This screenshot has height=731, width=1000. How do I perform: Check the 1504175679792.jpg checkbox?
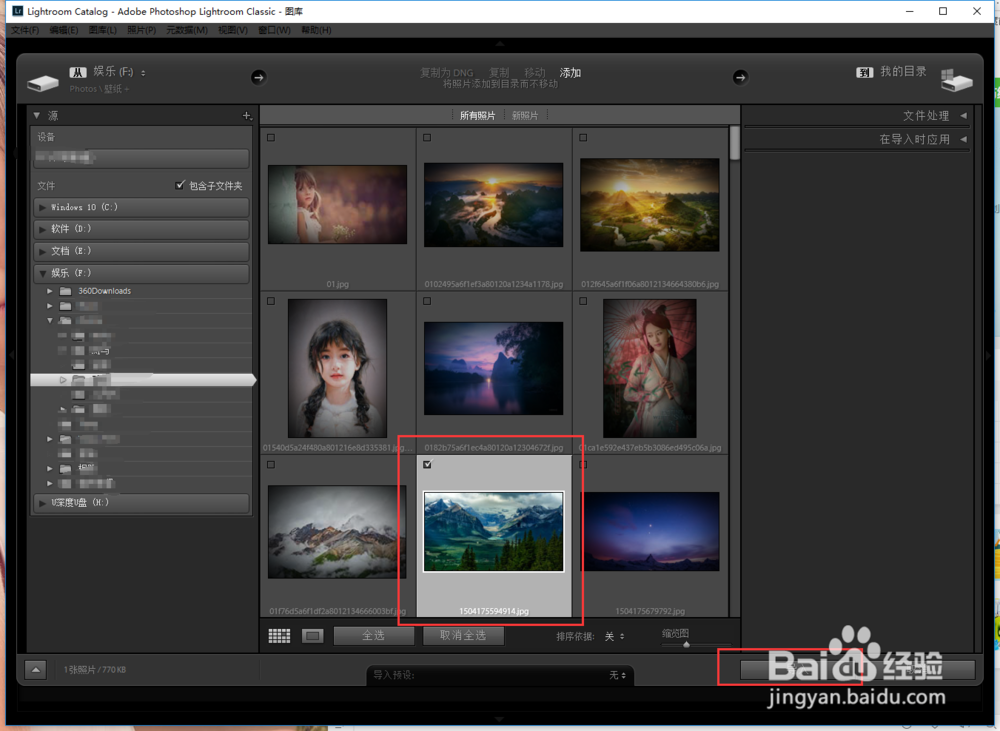tap(583, 465)
